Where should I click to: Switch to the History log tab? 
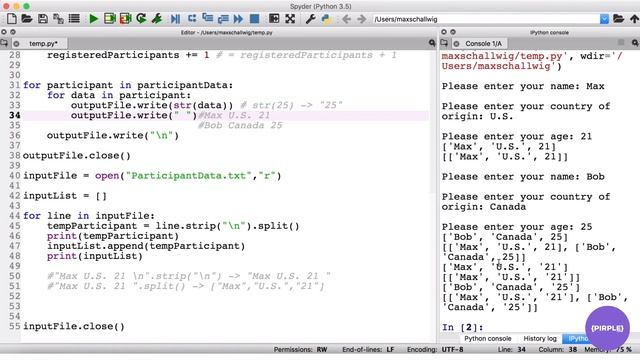pos(540,338)
